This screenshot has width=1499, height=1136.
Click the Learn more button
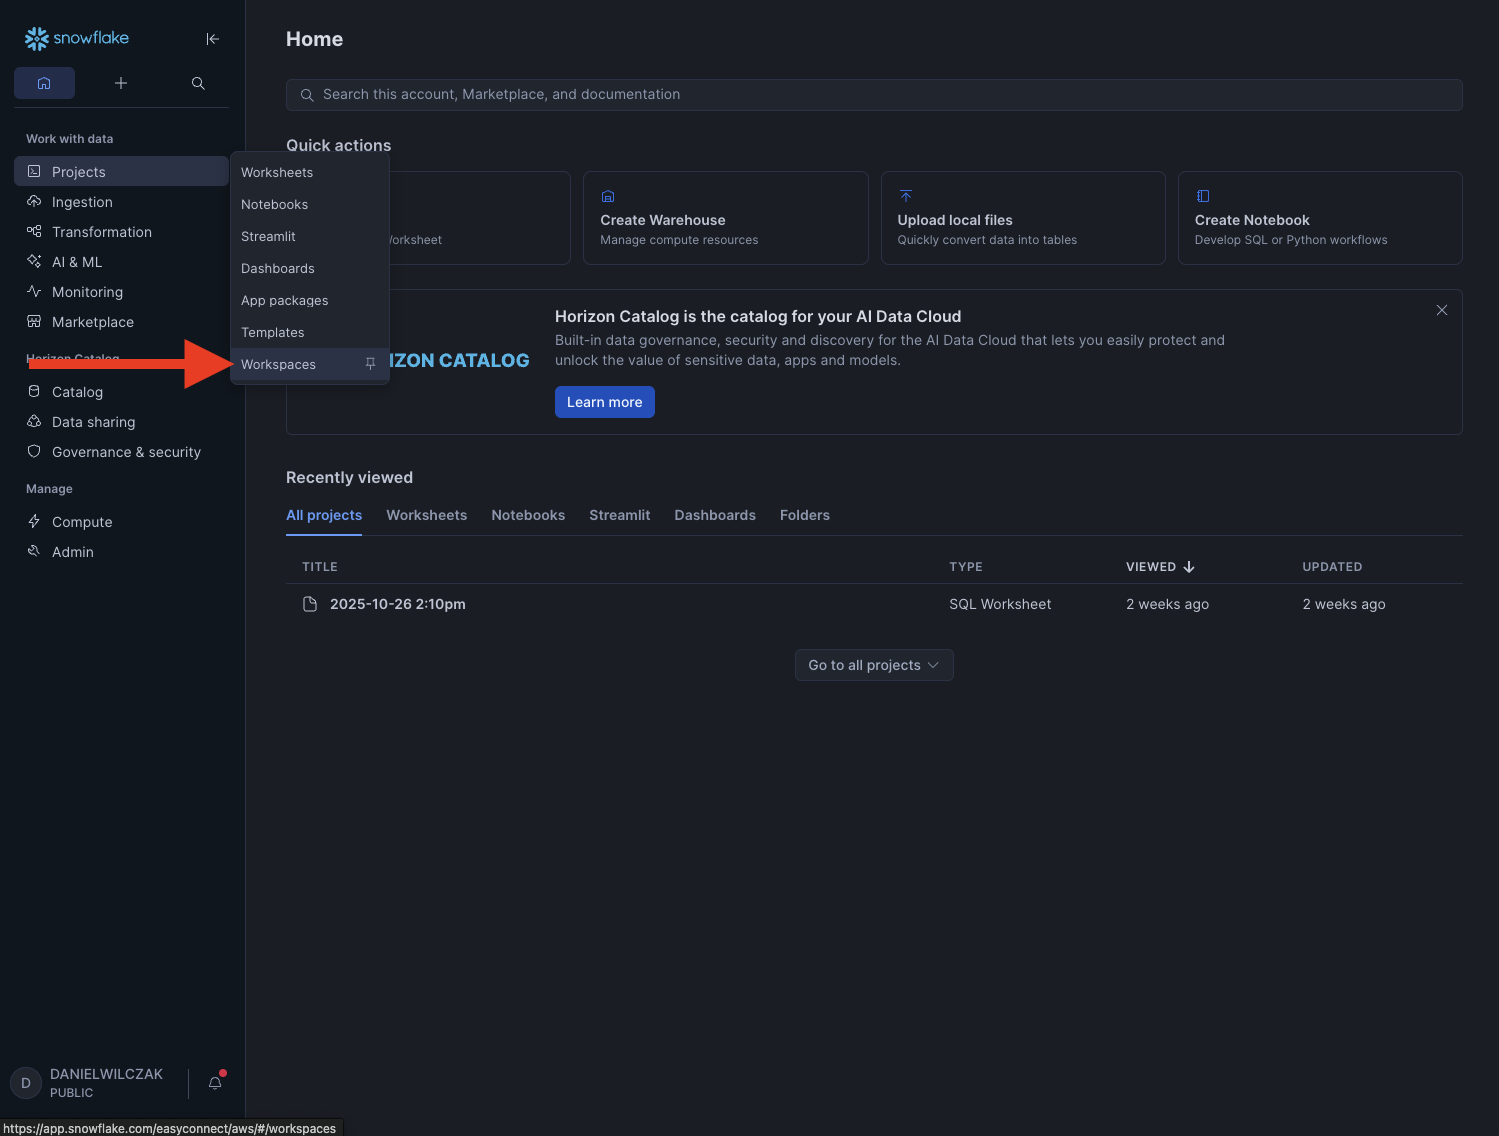tap(604, 402)
